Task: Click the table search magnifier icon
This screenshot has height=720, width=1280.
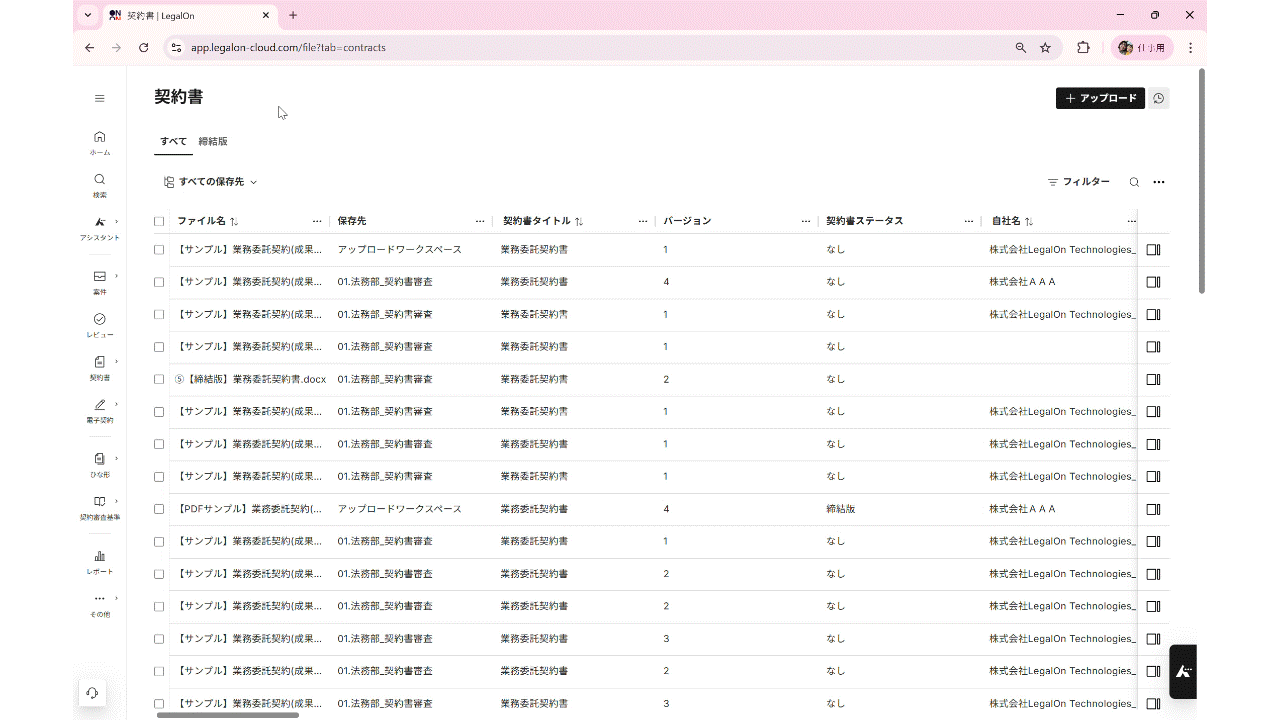Action: coord(1134,182)
